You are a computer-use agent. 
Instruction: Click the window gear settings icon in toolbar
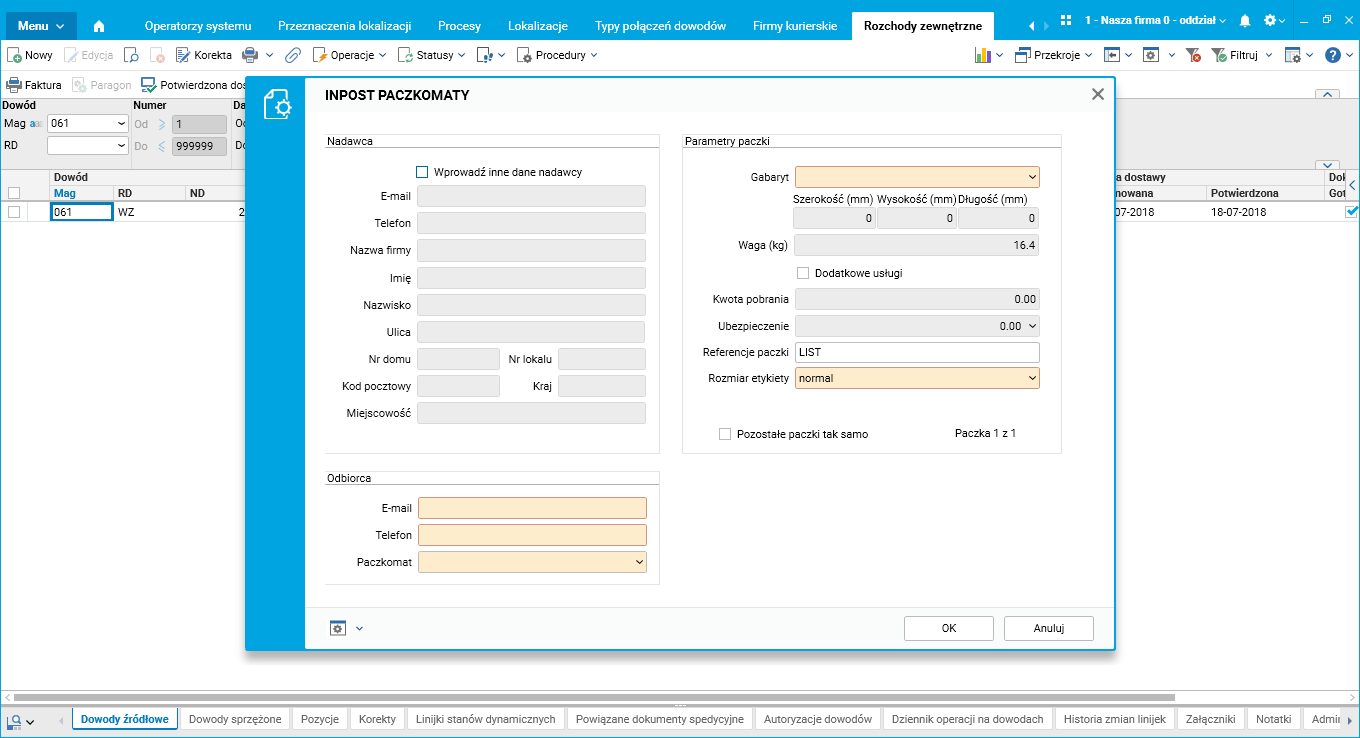pos(1151,56)
